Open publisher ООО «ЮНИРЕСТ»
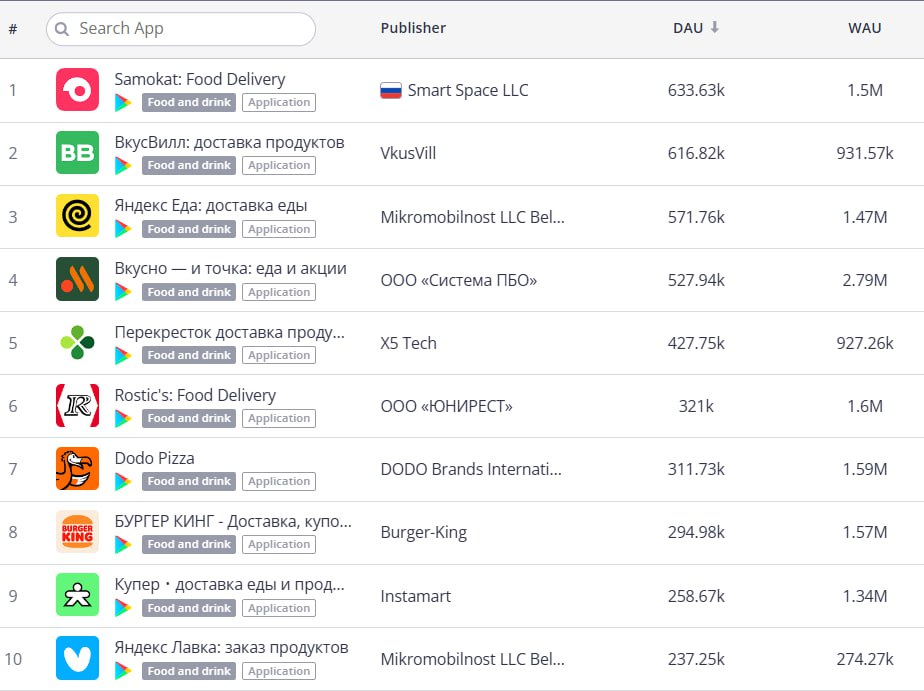This screenshot has height=691, width=924. (446, 406)
